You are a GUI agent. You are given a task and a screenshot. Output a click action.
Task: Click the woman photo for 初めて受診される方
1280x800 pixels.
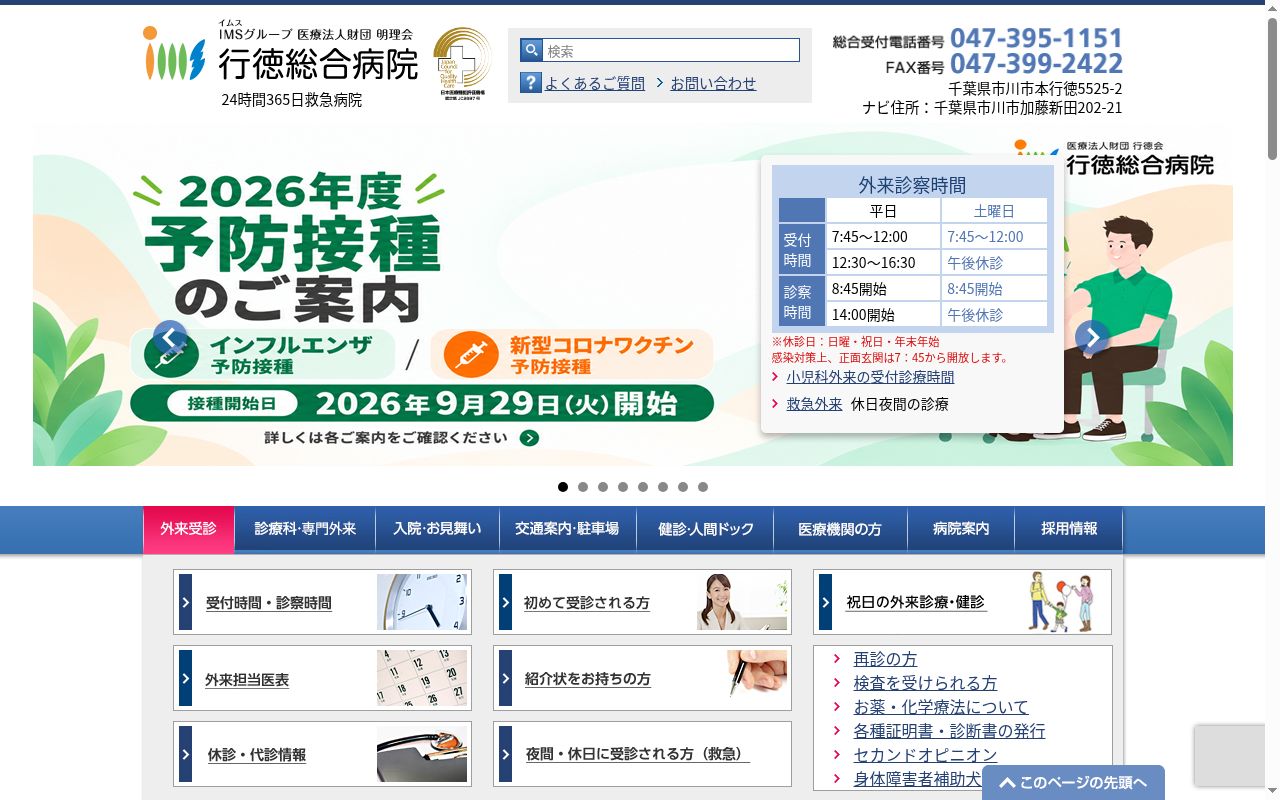point(742,602)
